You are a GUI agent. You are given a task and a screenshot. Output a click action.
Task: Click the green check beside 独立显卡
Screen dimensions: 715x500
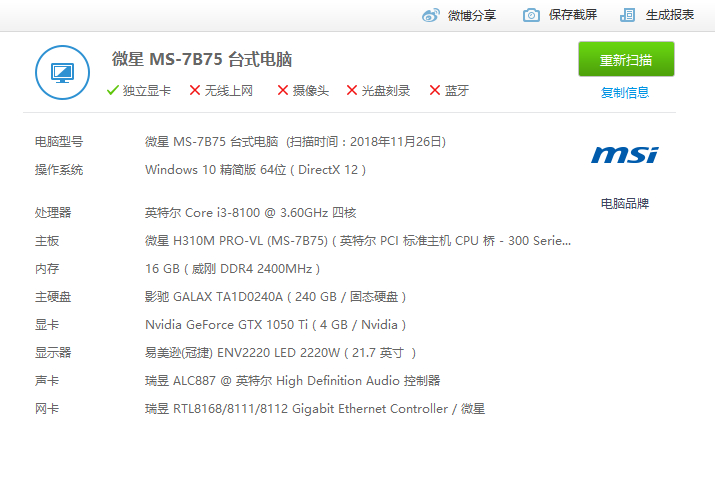[113, 90]
